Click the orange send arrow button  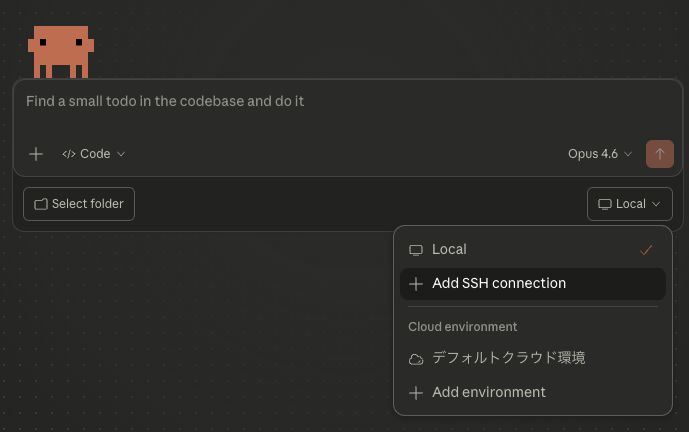[660, 154]
